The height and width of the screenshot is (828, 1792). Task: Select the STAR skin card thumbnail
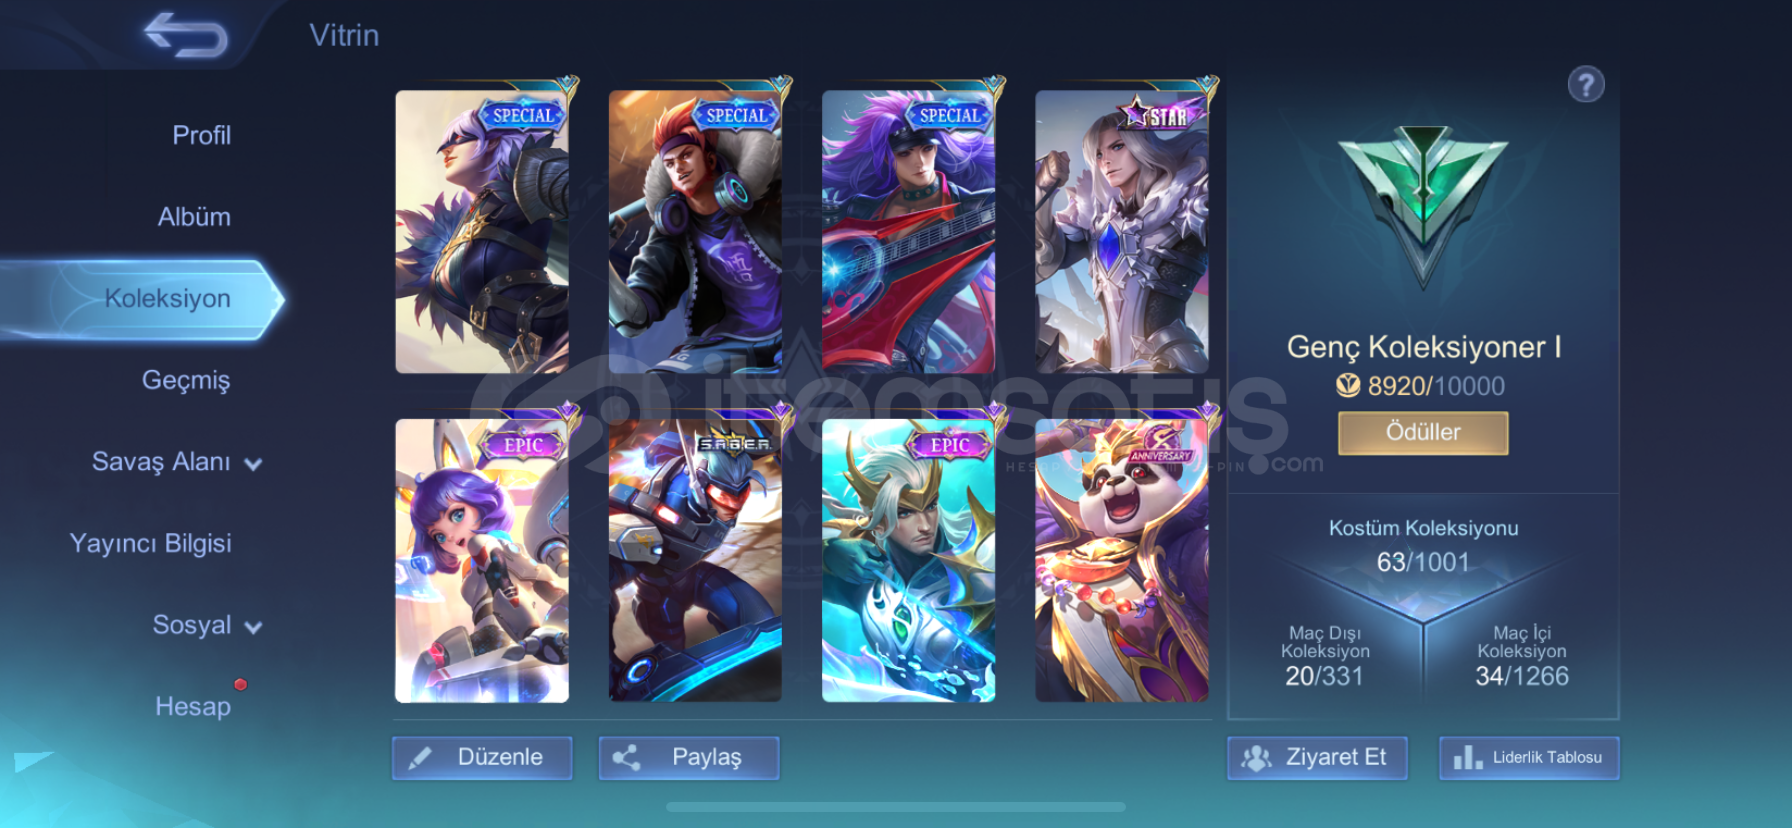coord(1122,232)
